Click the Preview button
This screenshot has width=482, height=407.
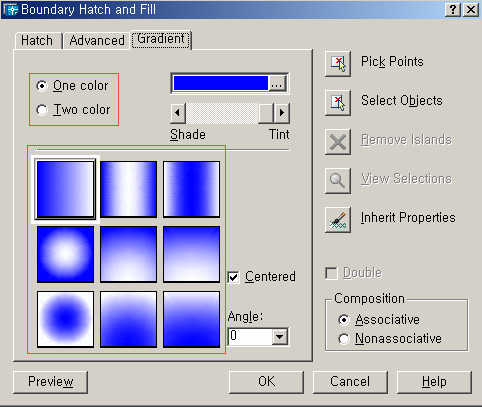point(51,382)
